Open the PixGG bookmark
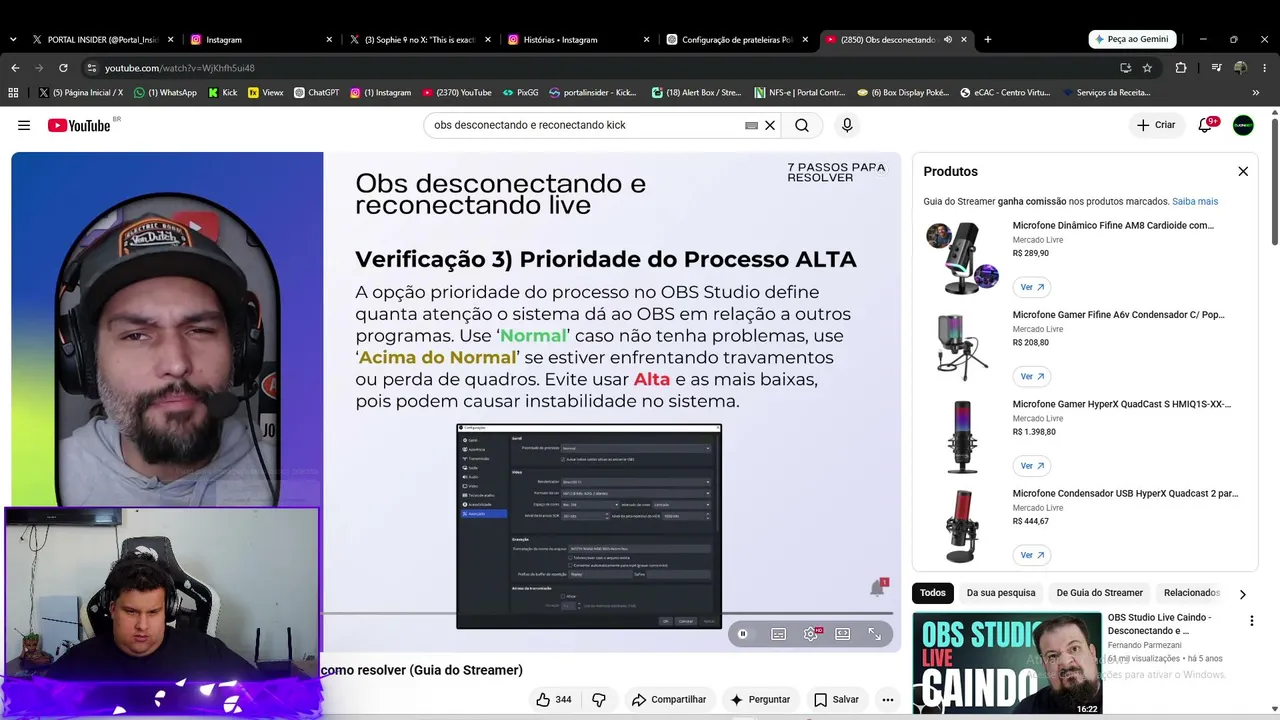Viewport: 1280px width, 720px height. point(520,93)
